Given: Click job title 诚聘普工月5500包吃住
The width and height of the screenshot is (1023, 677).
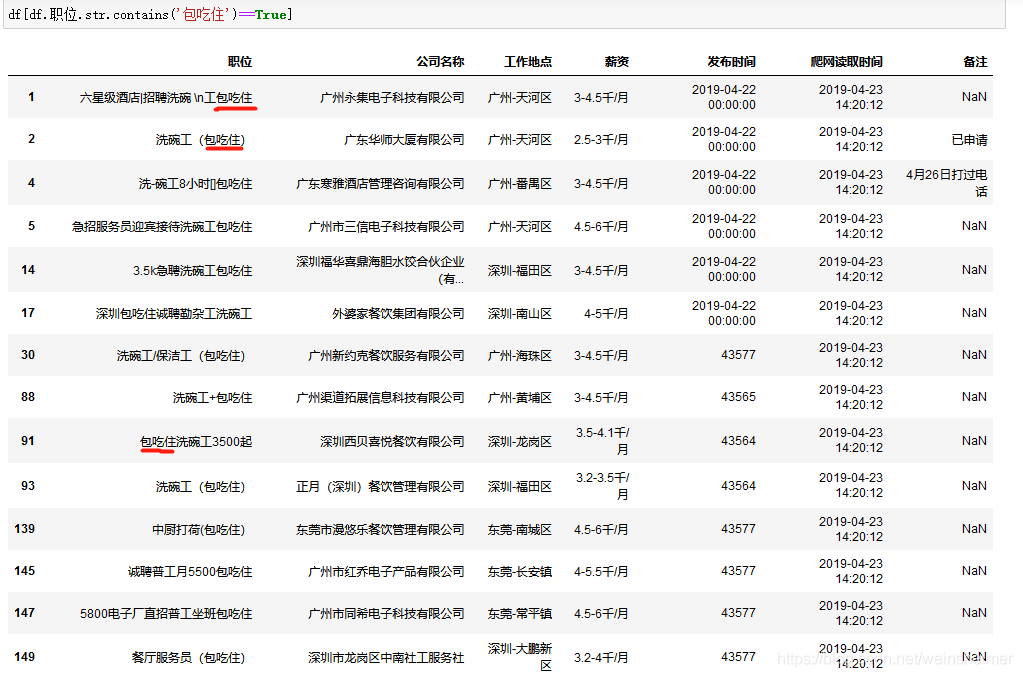Looking at the screenshot, I should [190, 572].
